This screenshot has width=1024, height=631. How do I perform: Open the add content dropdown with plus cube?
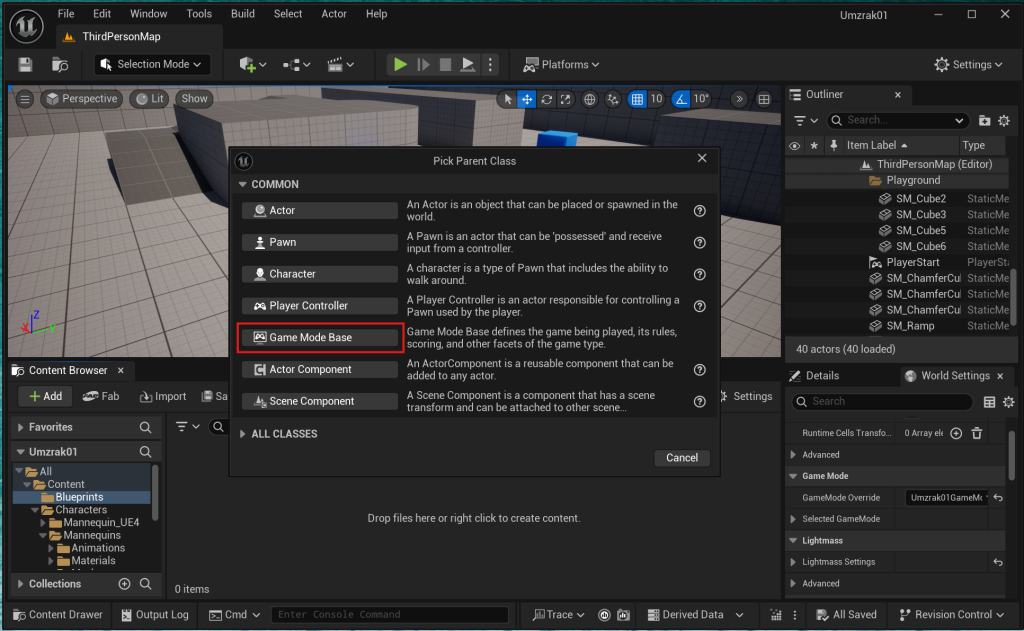(x=253, y=65)
